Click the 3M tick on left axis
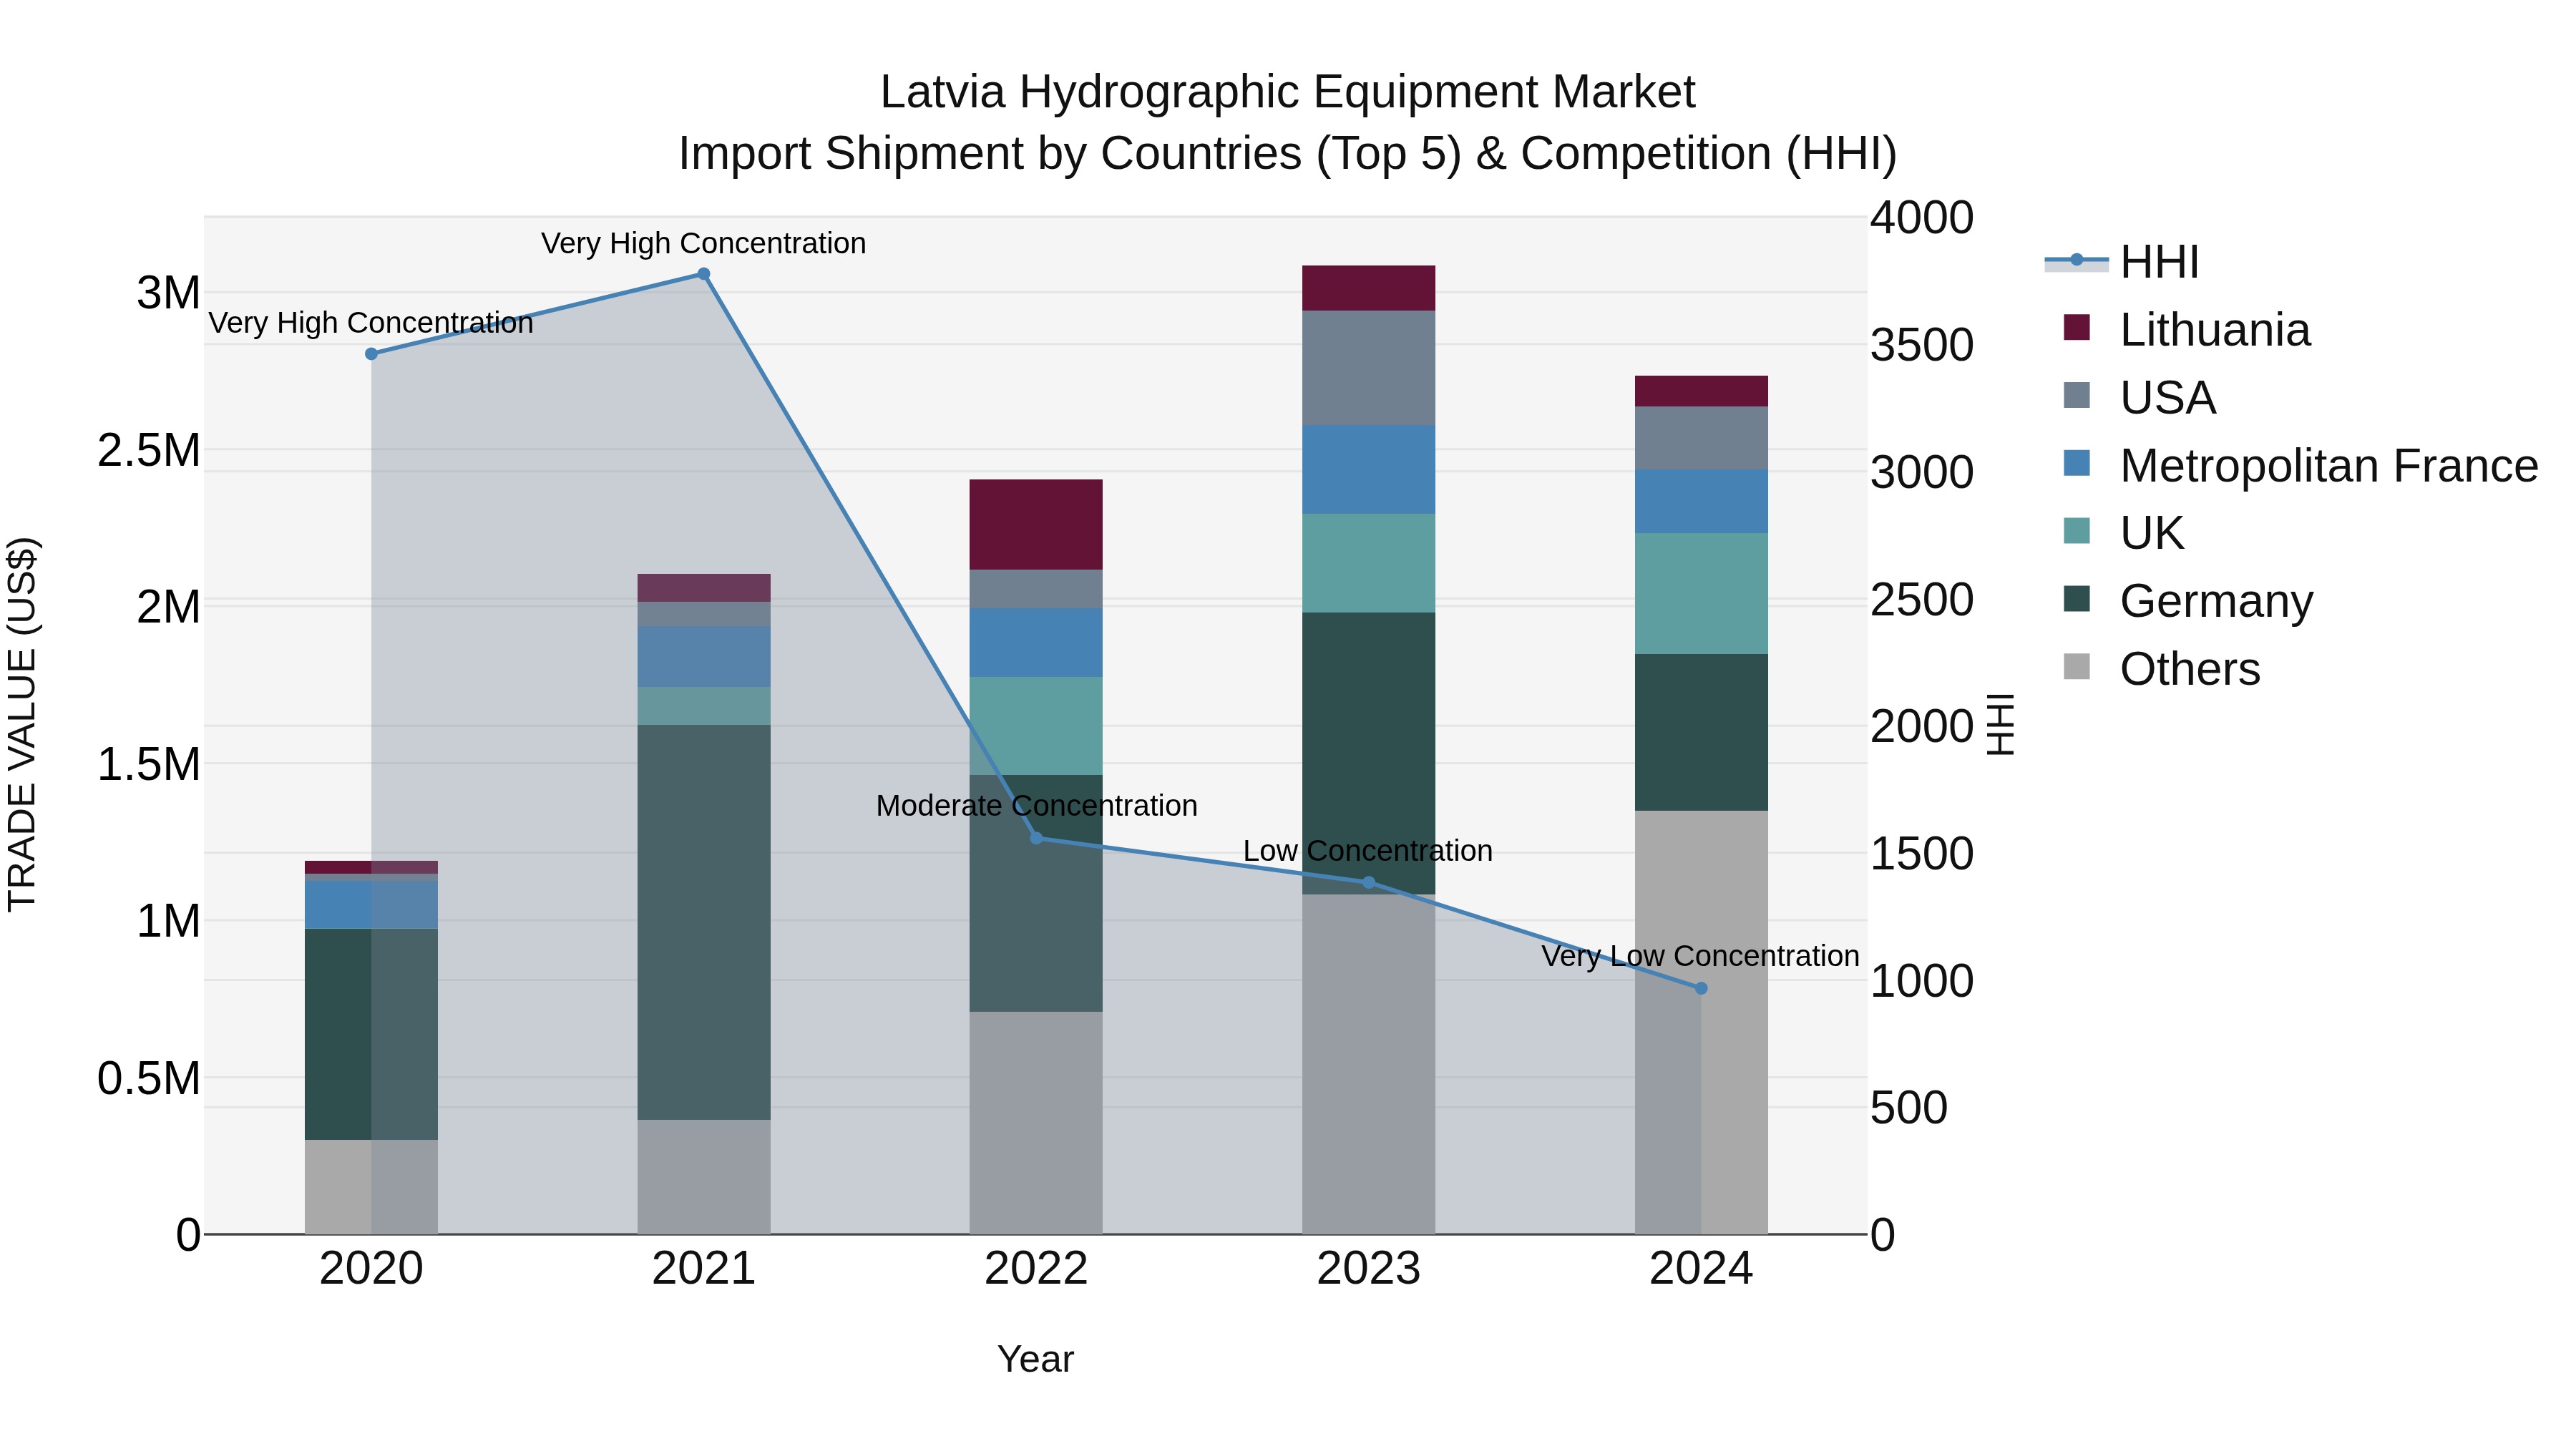2576x1449 pixels. pyautogui.click(x=169, y=293)
